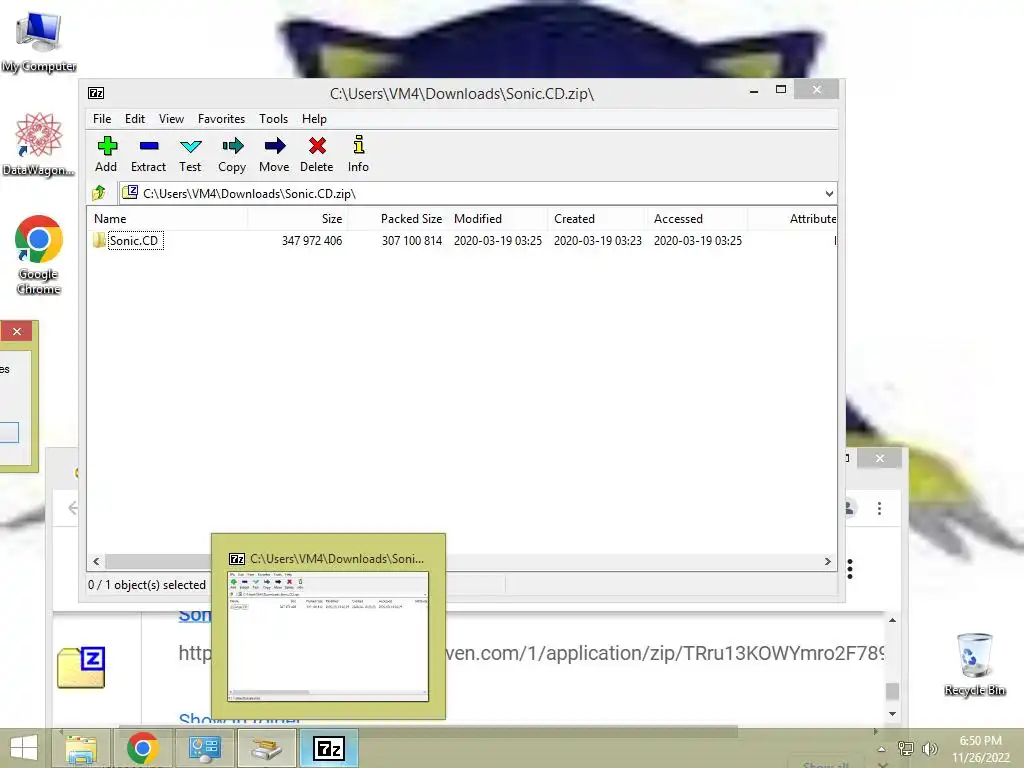This screenshot has height=768, width=1024.
Task: Sort by the Packed Size column
Action: pos(397,219)
